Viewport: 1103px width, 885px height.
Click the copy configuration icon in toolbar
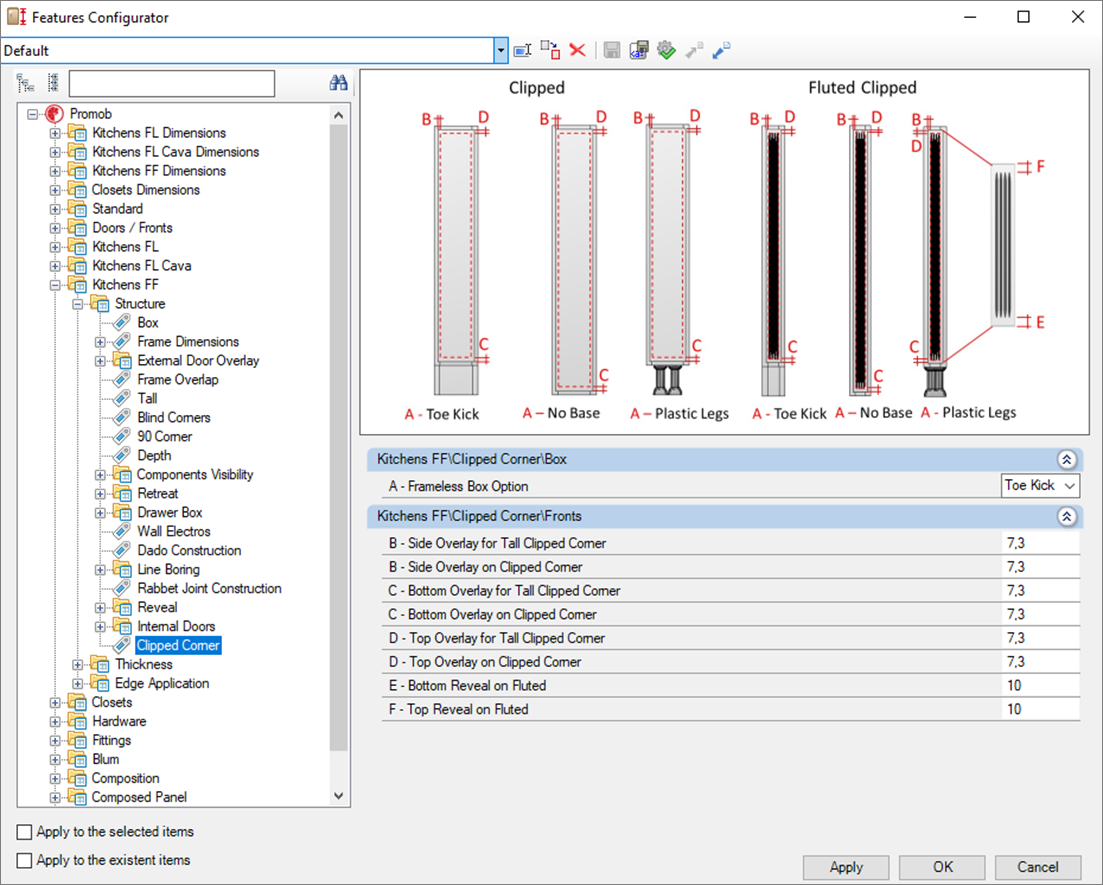click(550, 50)
